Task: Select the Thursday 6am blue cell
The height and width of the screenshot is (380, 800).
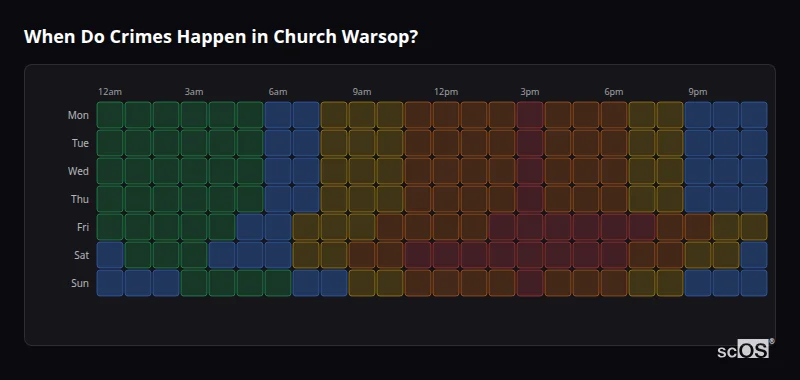Action: (278, 199)
